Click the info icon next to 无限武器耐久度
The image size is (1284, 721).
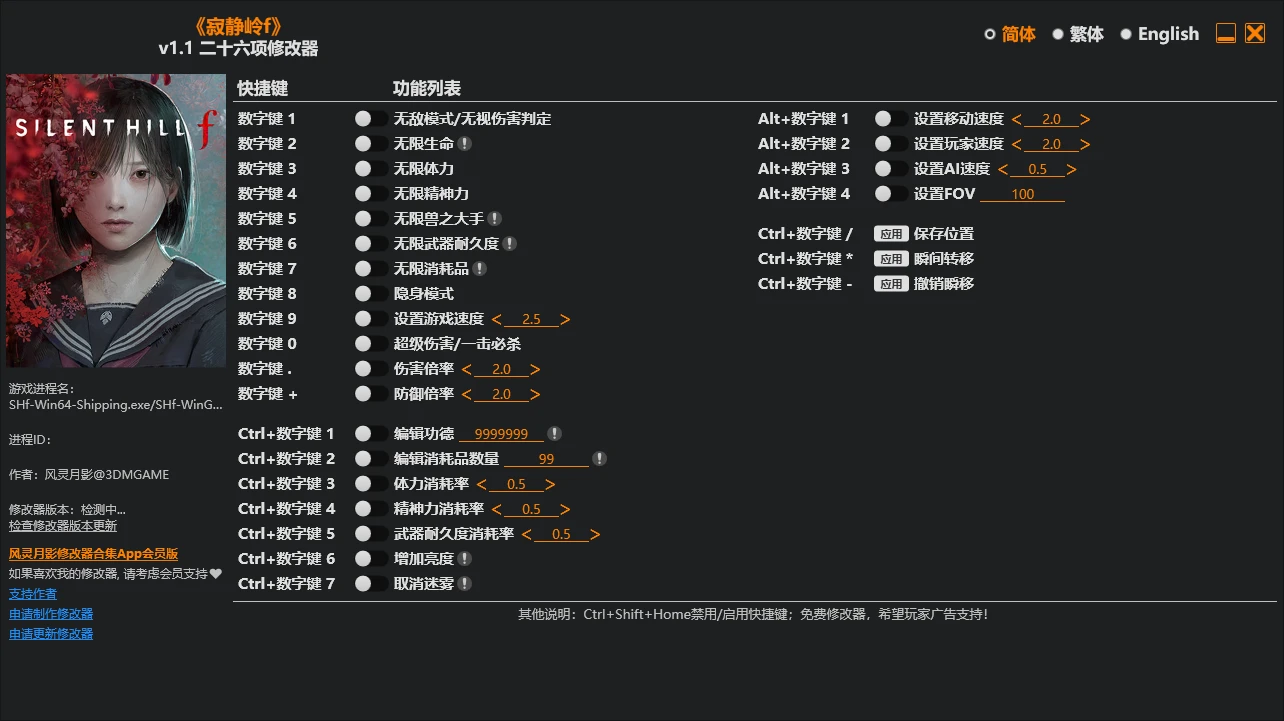click(x=510, y=244)
